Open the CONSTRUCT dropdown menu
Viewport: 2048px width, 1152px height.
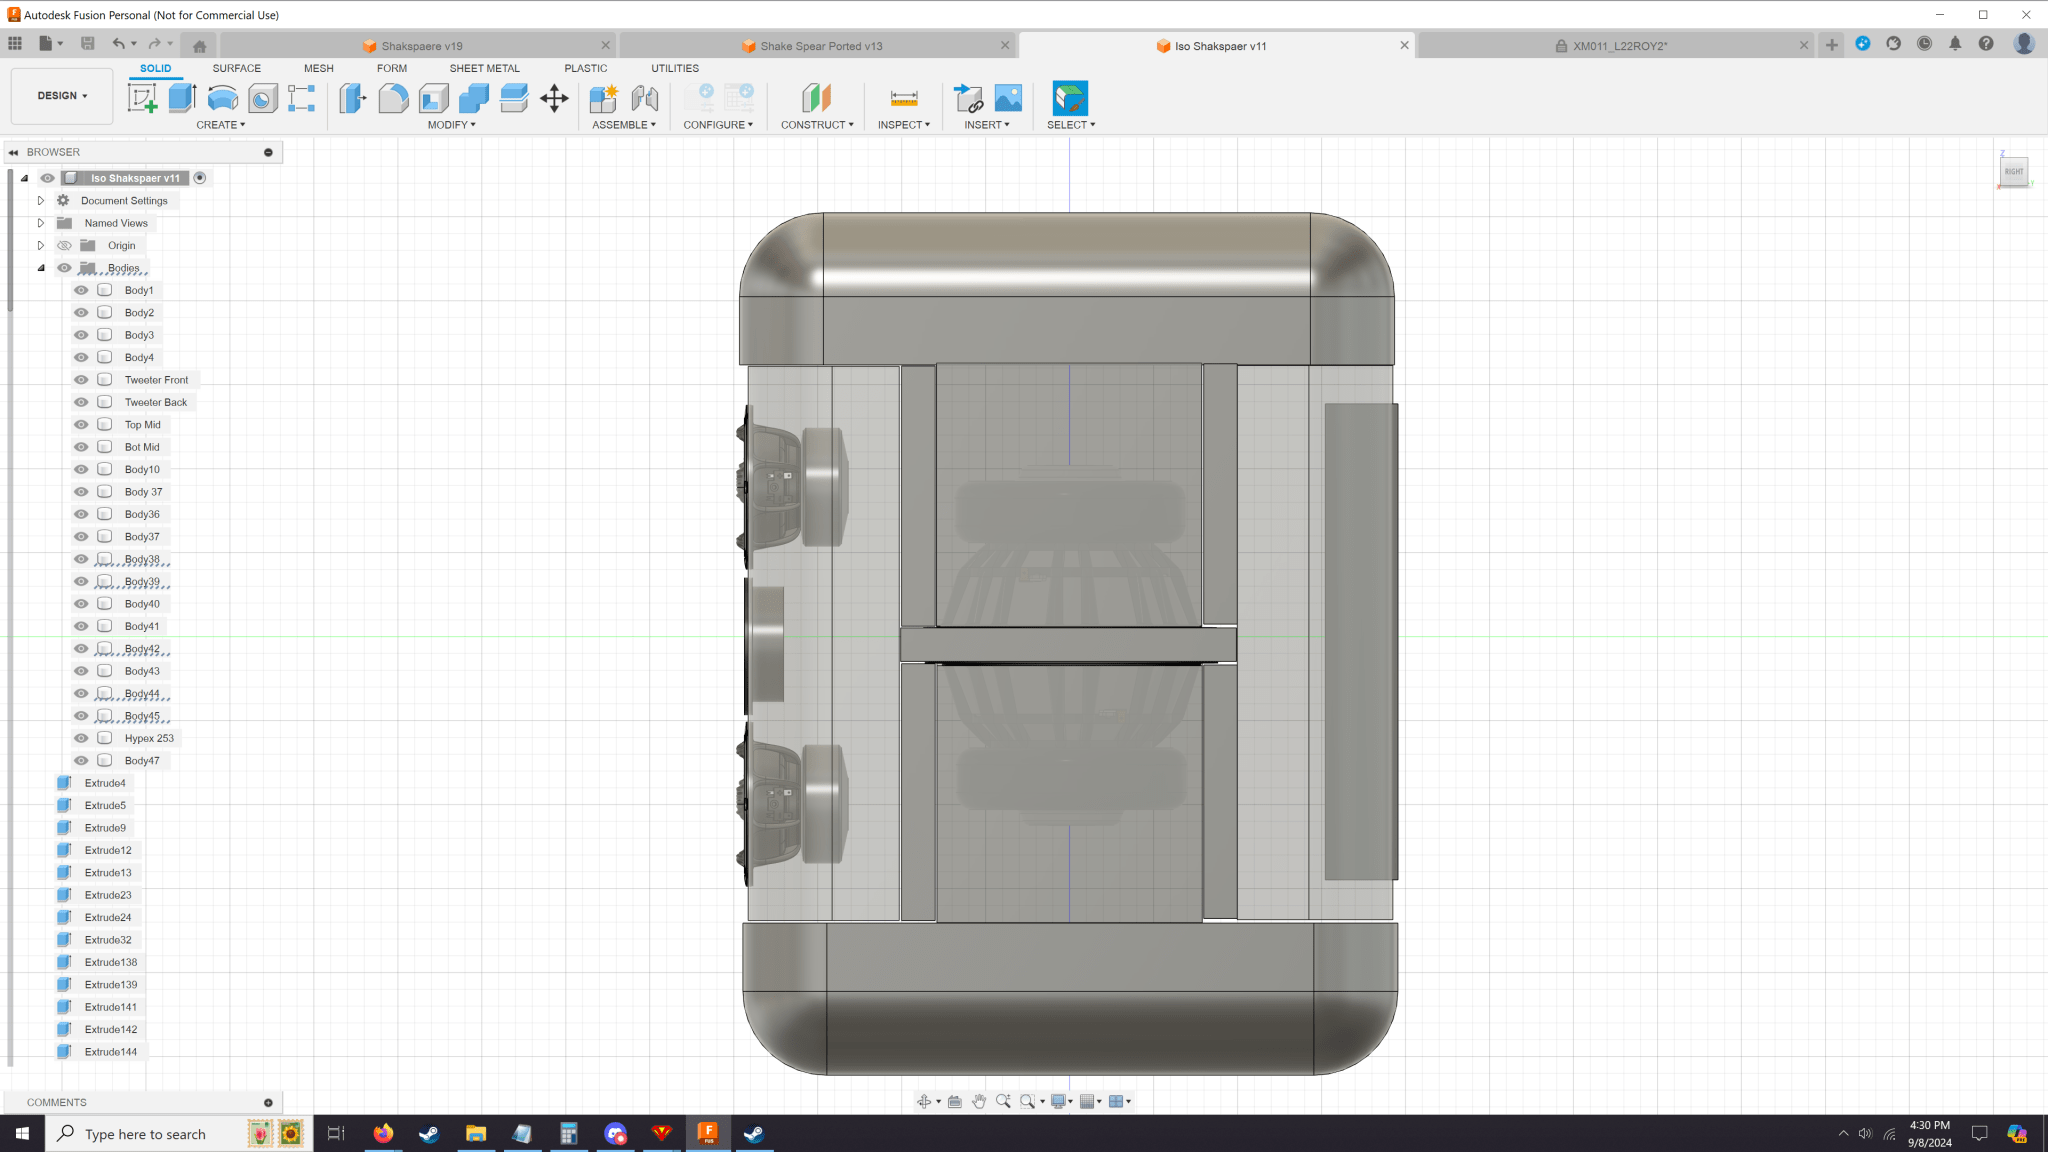click(817, 125)
